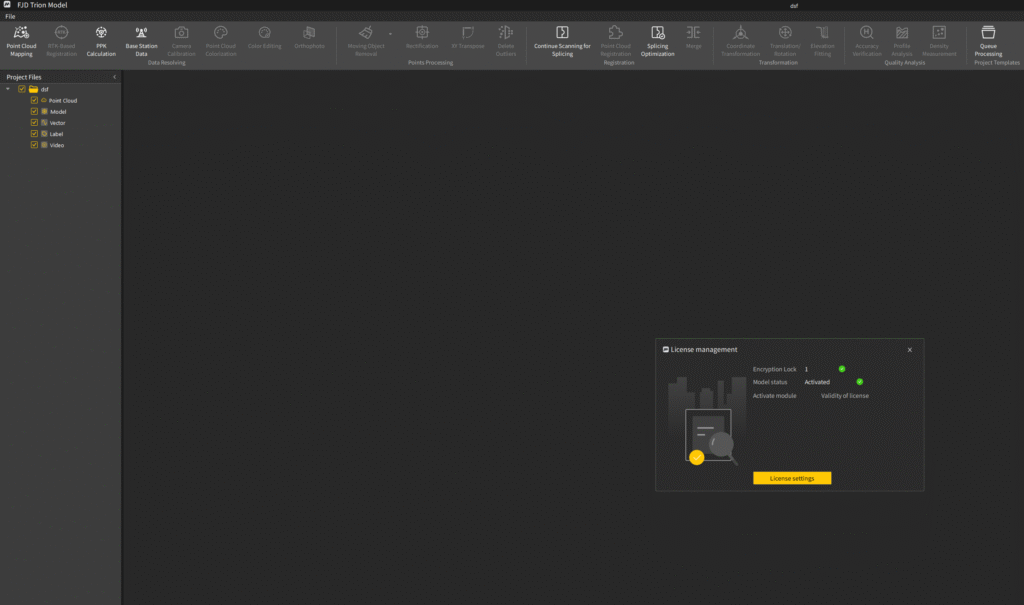Select Base Station Data icon
Image resolution: width=1024 pixels, height=605 pixels.
[141, 32]
